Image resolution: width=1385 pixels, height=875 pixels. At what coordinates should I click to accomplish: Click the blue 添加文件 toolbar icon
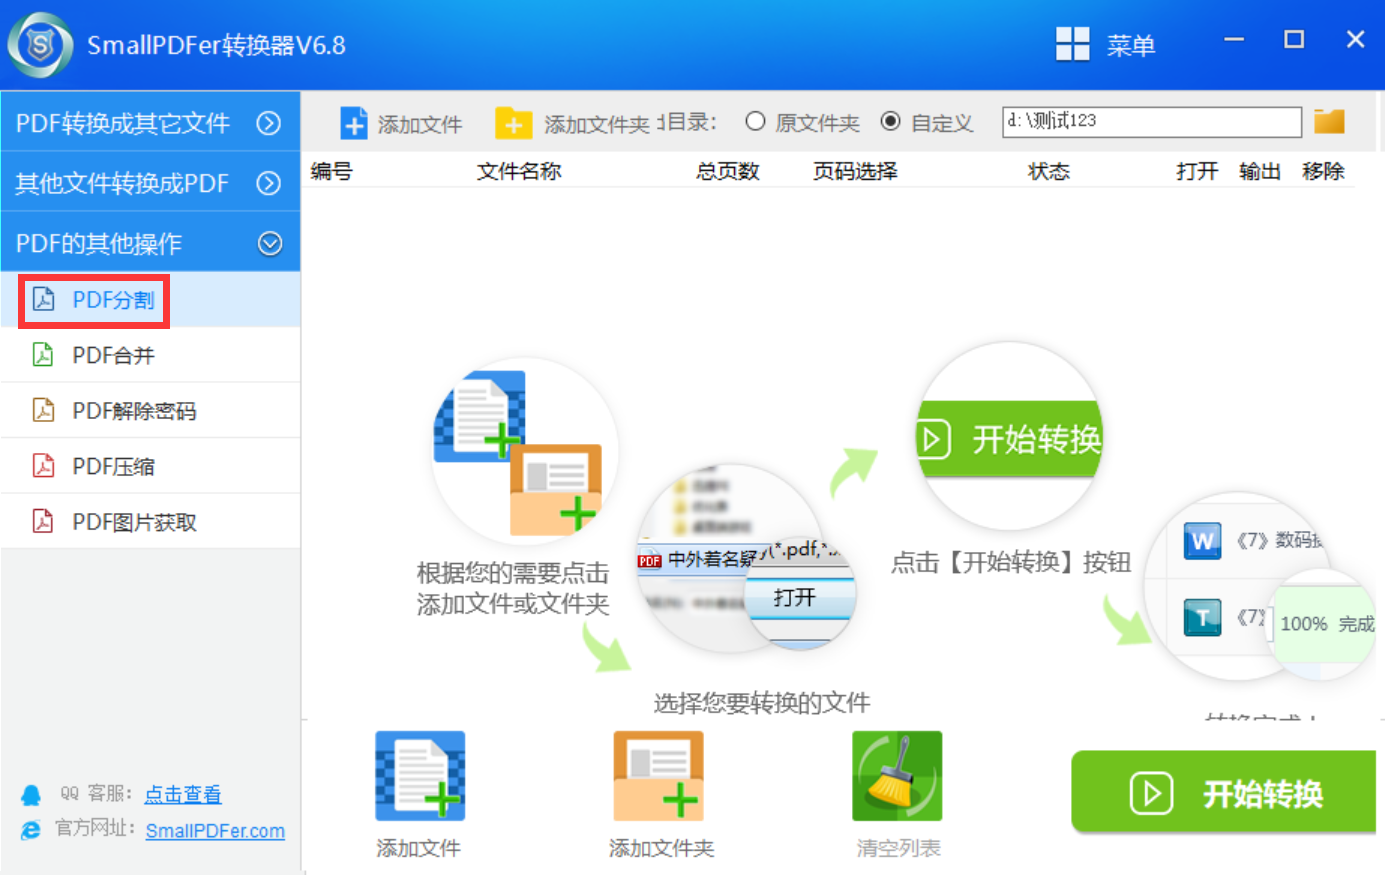coord(354,123)
